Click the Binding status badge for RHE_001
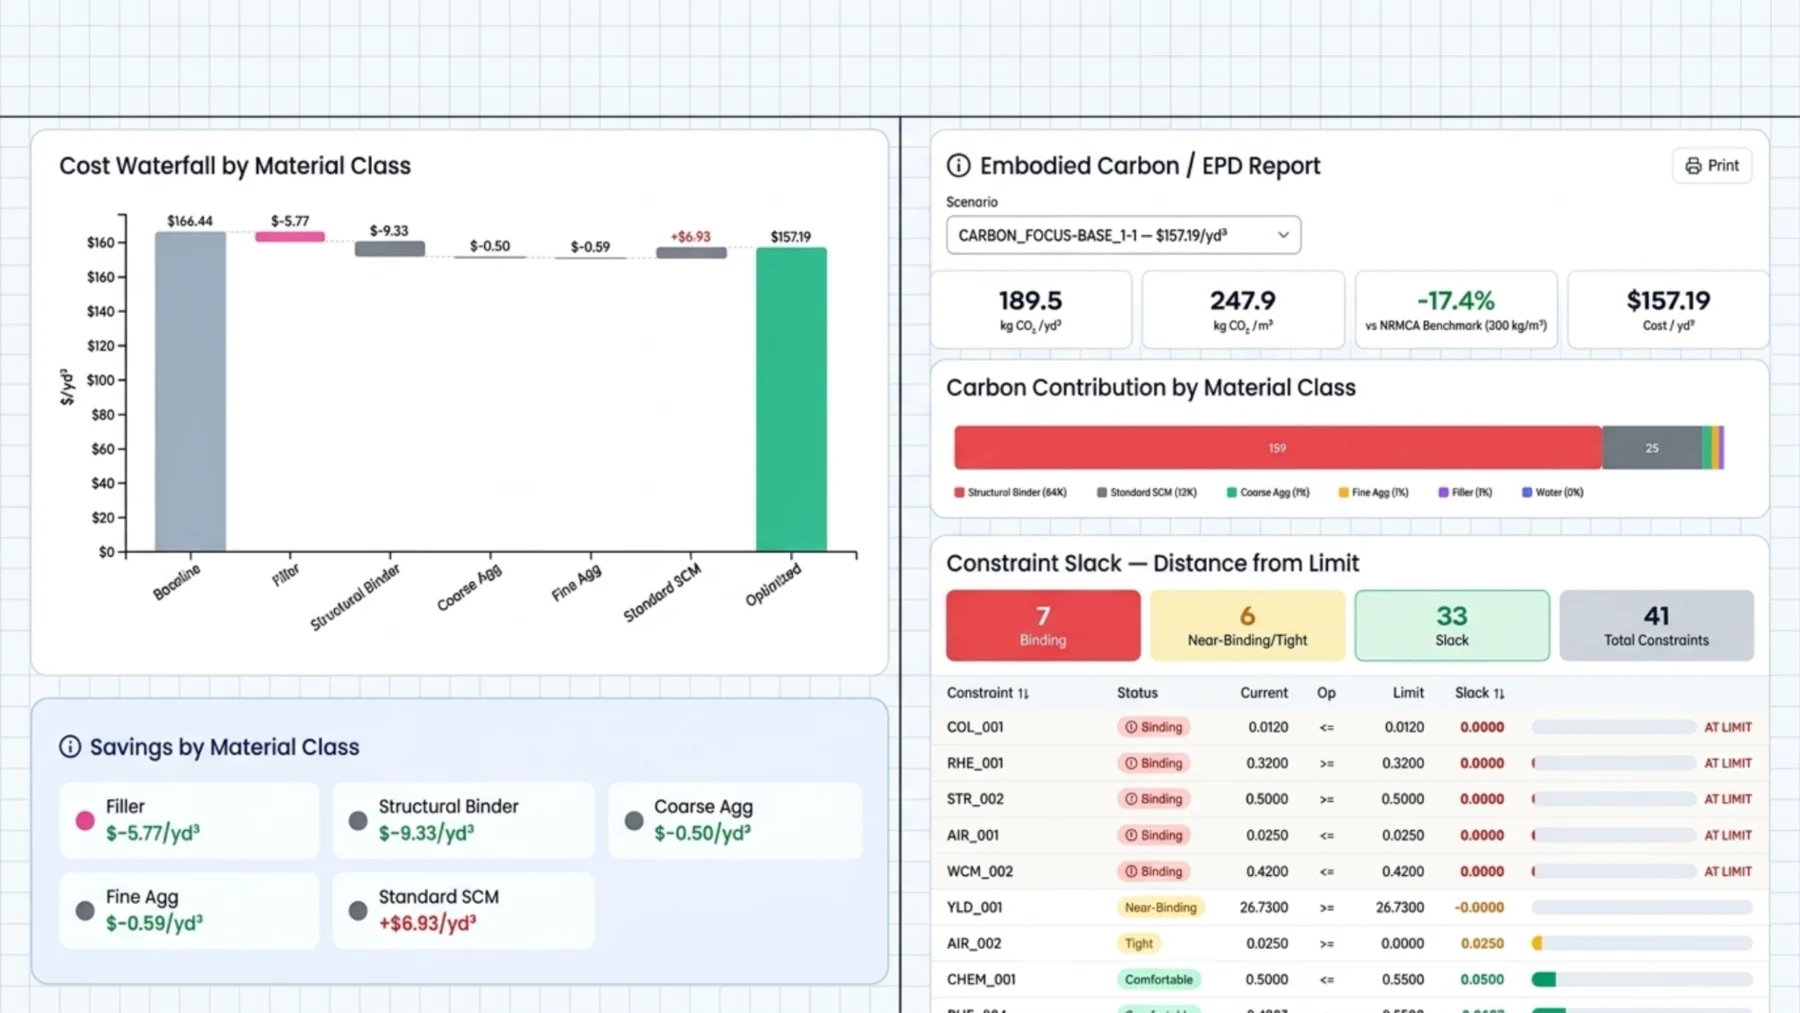The image size is (1800, 1013). (1153, 763)
